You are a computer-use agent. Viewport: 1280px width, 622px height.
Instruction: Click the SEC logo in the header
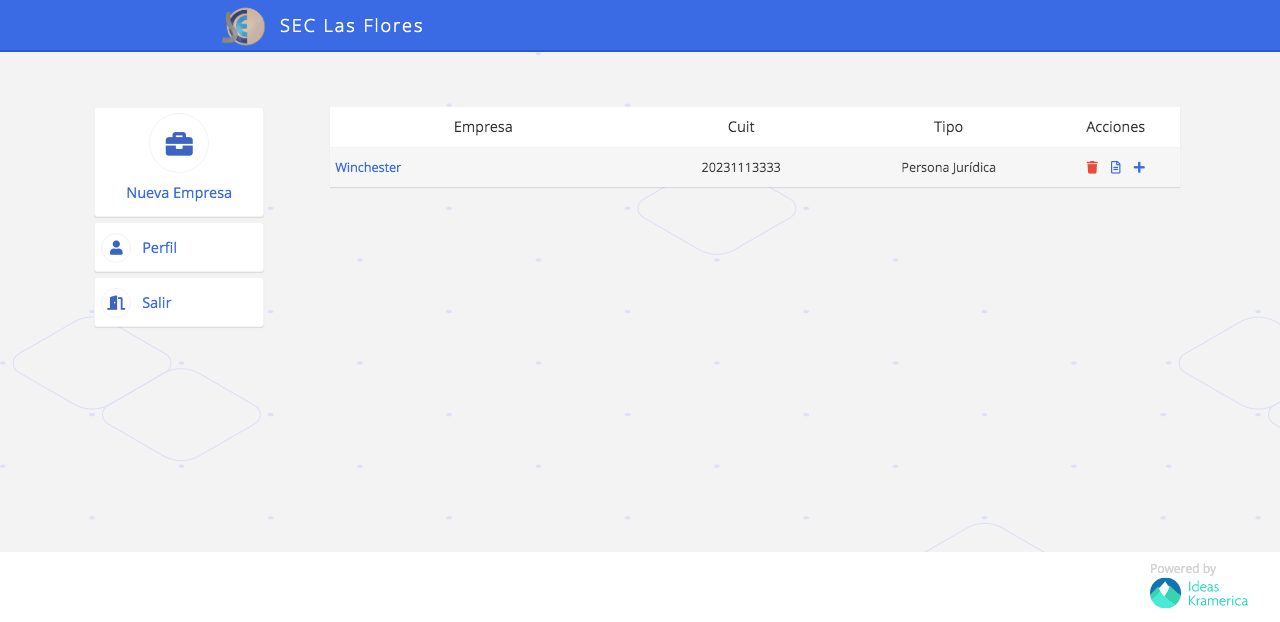point(243,26)
